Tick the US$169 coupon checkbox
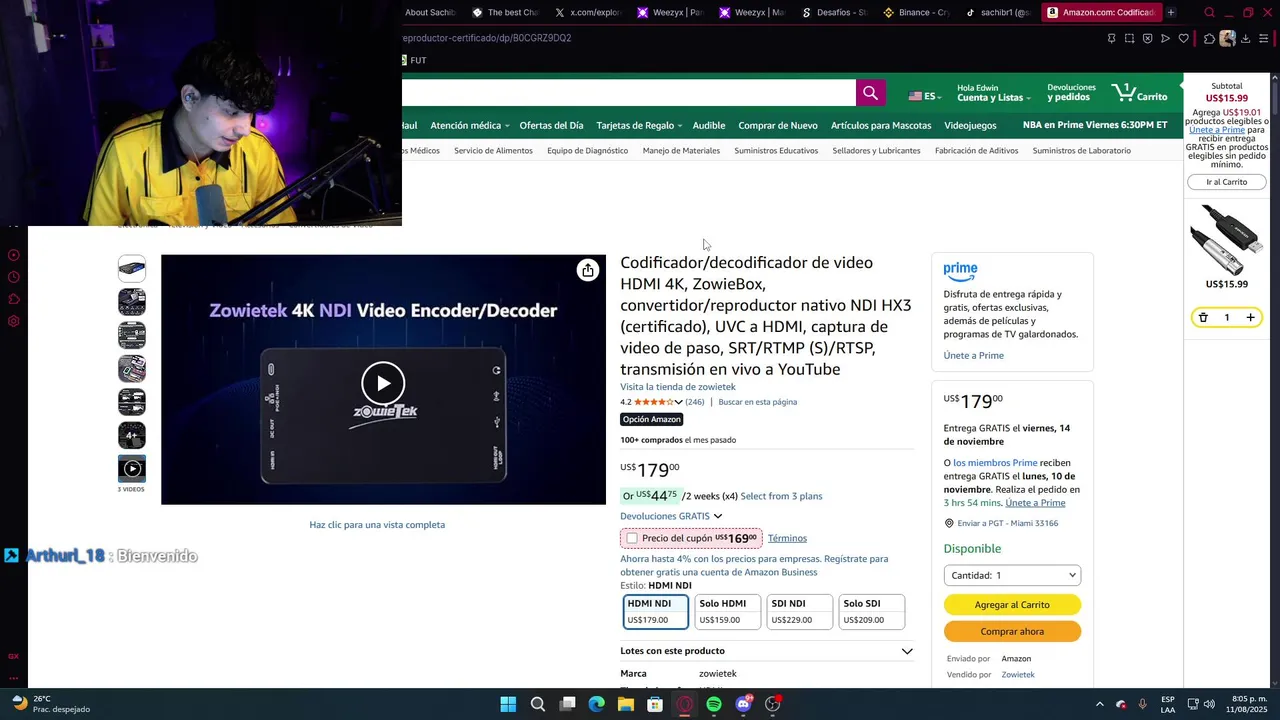1280x720 pixels. (632, 538)
